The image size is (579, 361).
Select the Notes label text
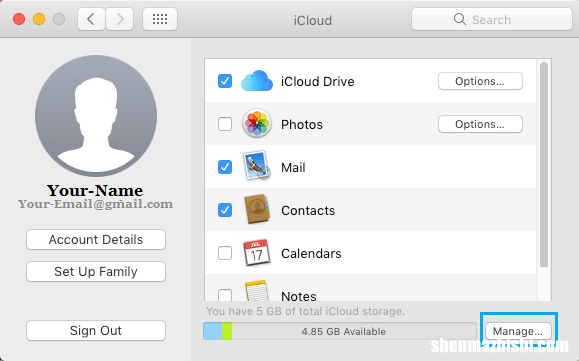tap(299, 296)
